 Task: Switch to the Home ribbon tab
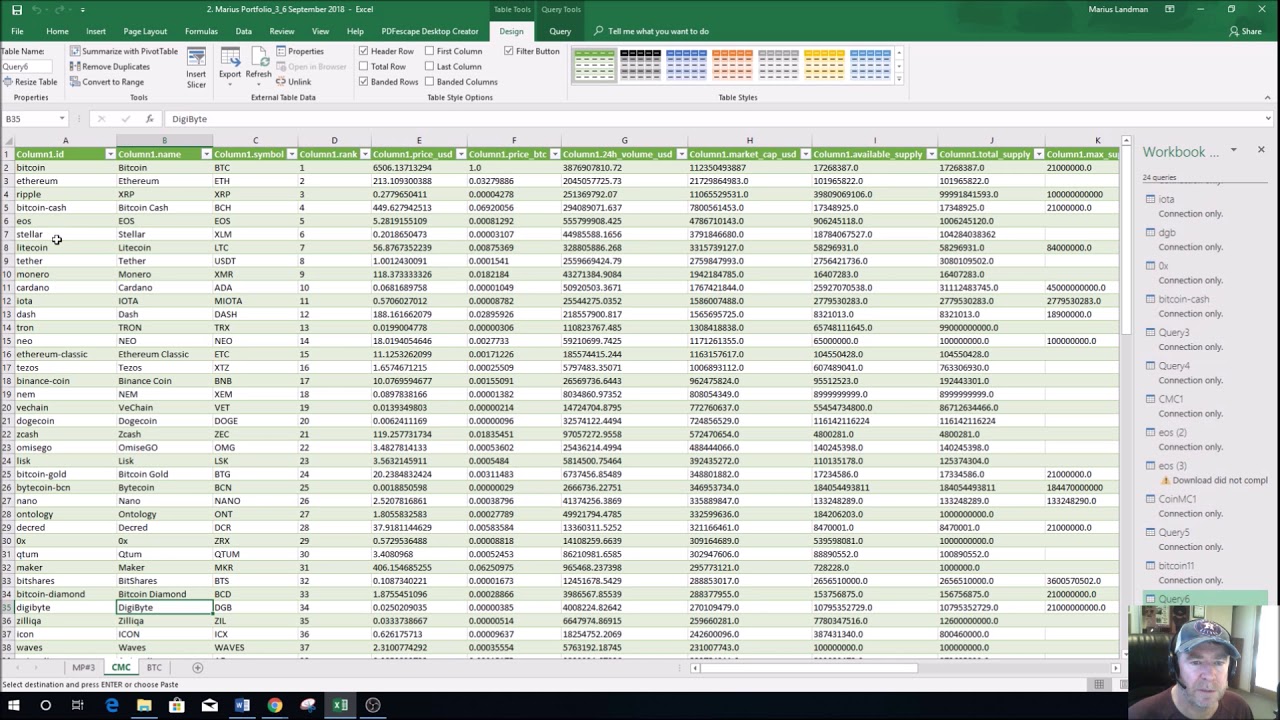tap(57, 31)
